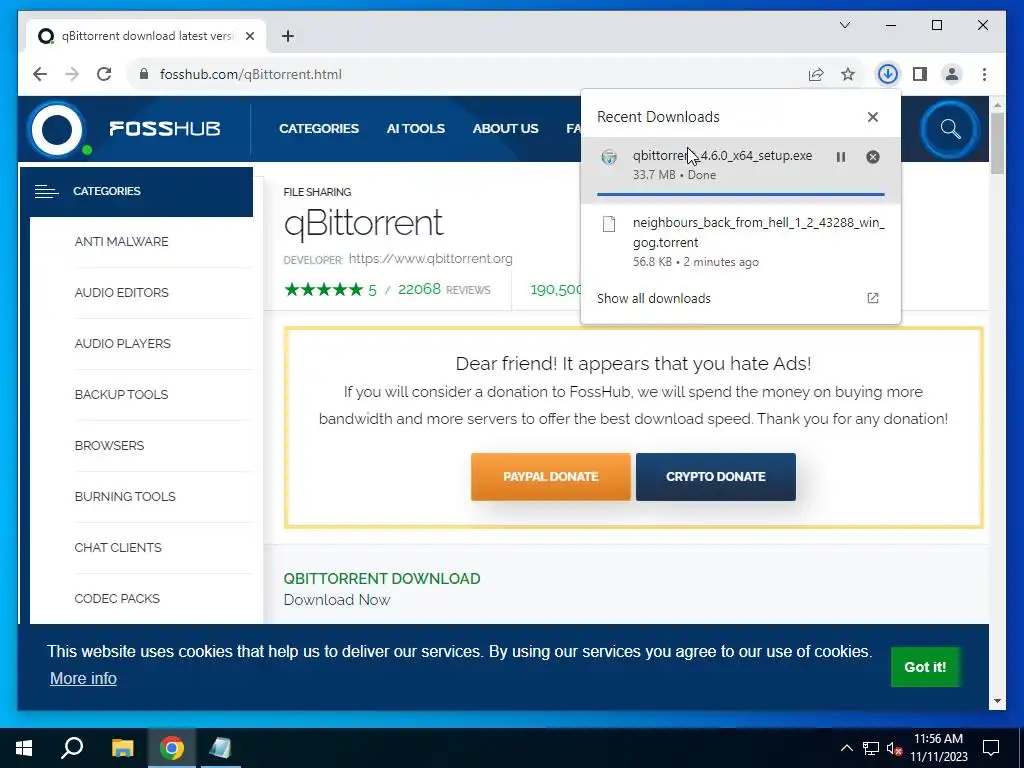Select the BROWSERS category
Image resolution: width=1024 pixels, height=768 pixels.
(x=109, y=445)
